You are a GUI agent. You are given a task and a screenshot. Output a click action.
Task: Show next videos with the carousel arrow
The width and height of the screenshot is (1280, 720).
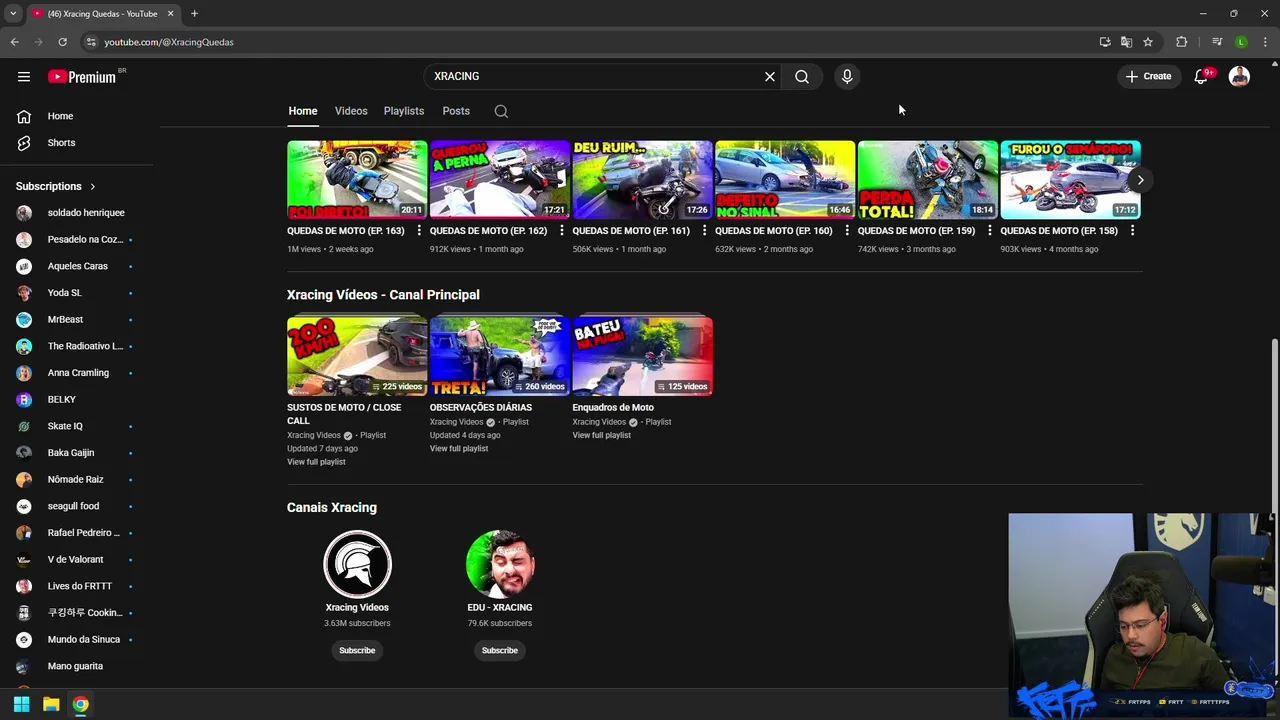click(x=1140, y=180)
